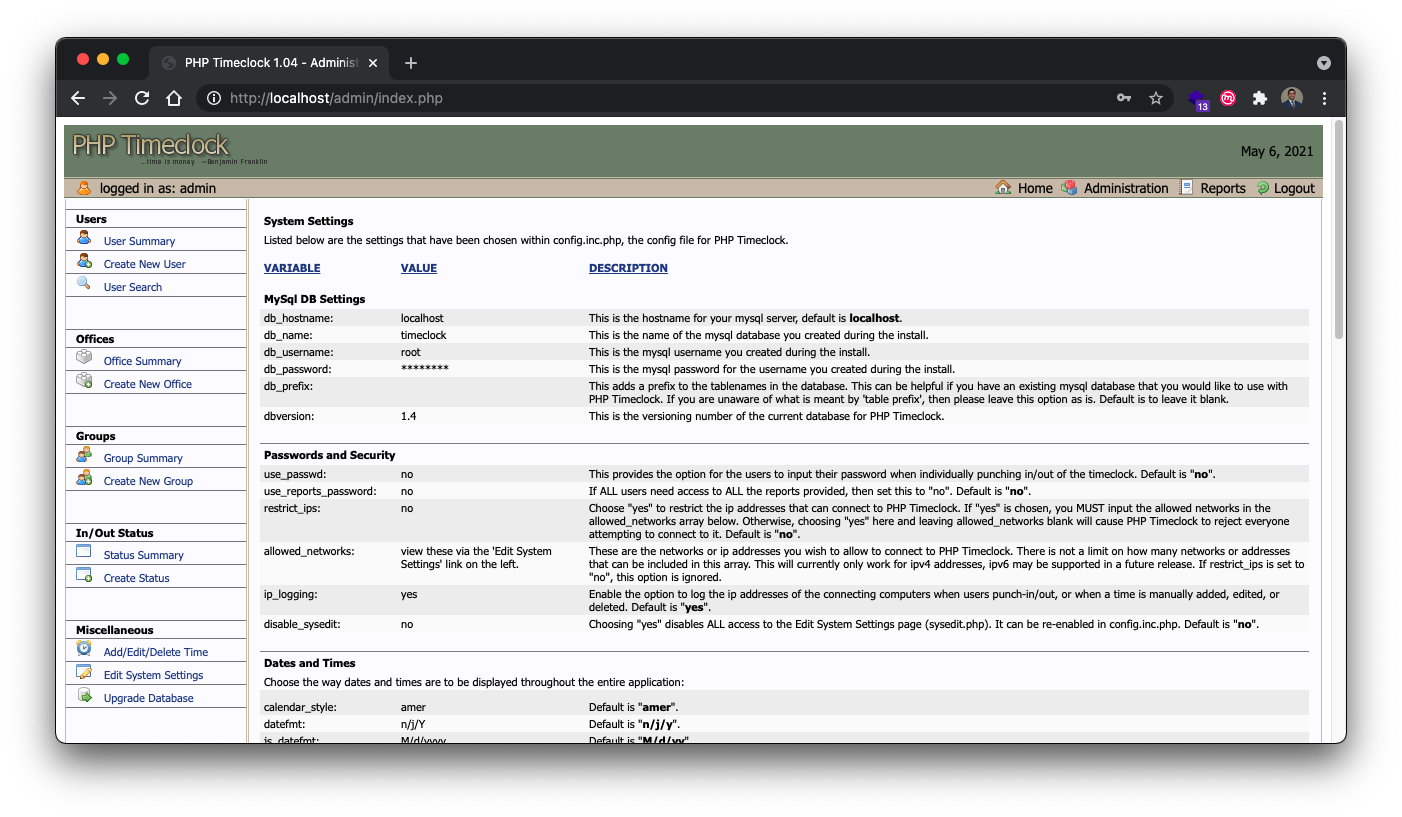Log out using the Logout link
The image size is (1402, 817).
click(1293, 188)
